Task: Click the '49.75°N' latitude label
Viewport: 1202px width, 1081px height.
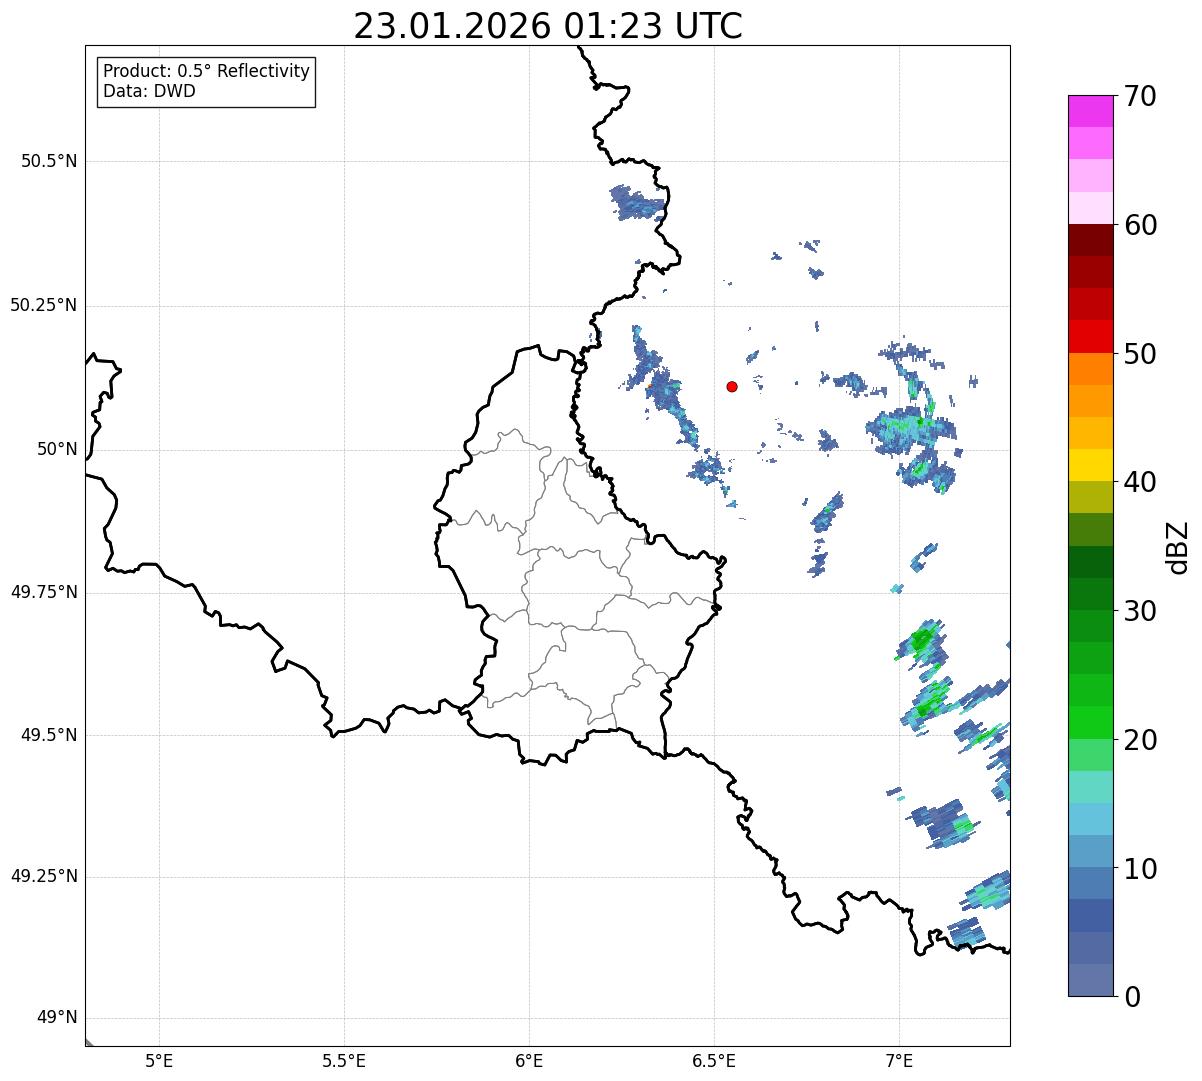Action: coord(44,592)
